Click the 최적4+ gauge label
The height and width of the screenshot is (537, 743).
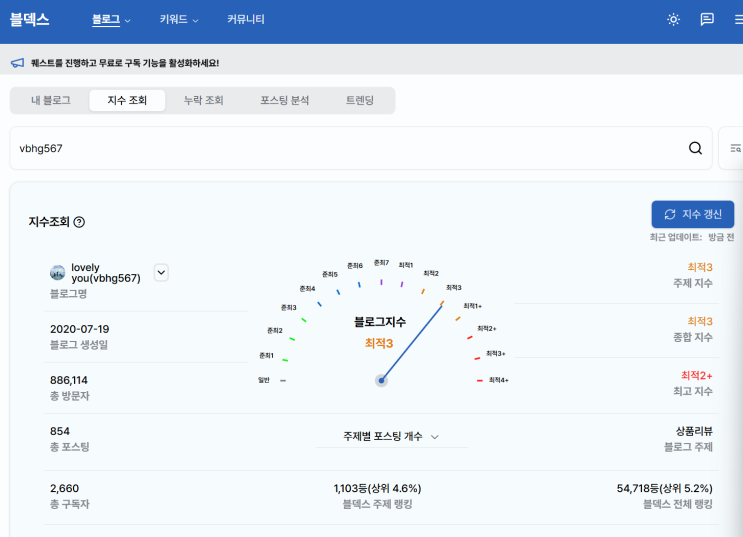click(498, 380)
